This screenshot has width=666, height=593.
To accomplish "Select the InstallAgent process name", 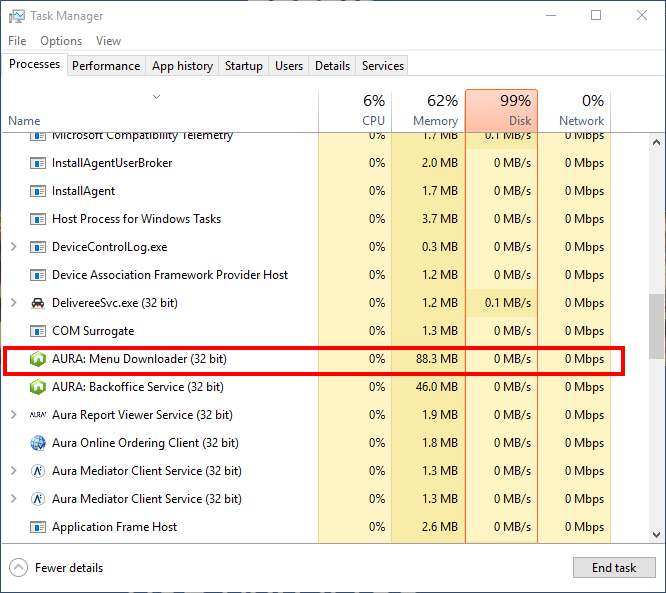I will (83, 191).
